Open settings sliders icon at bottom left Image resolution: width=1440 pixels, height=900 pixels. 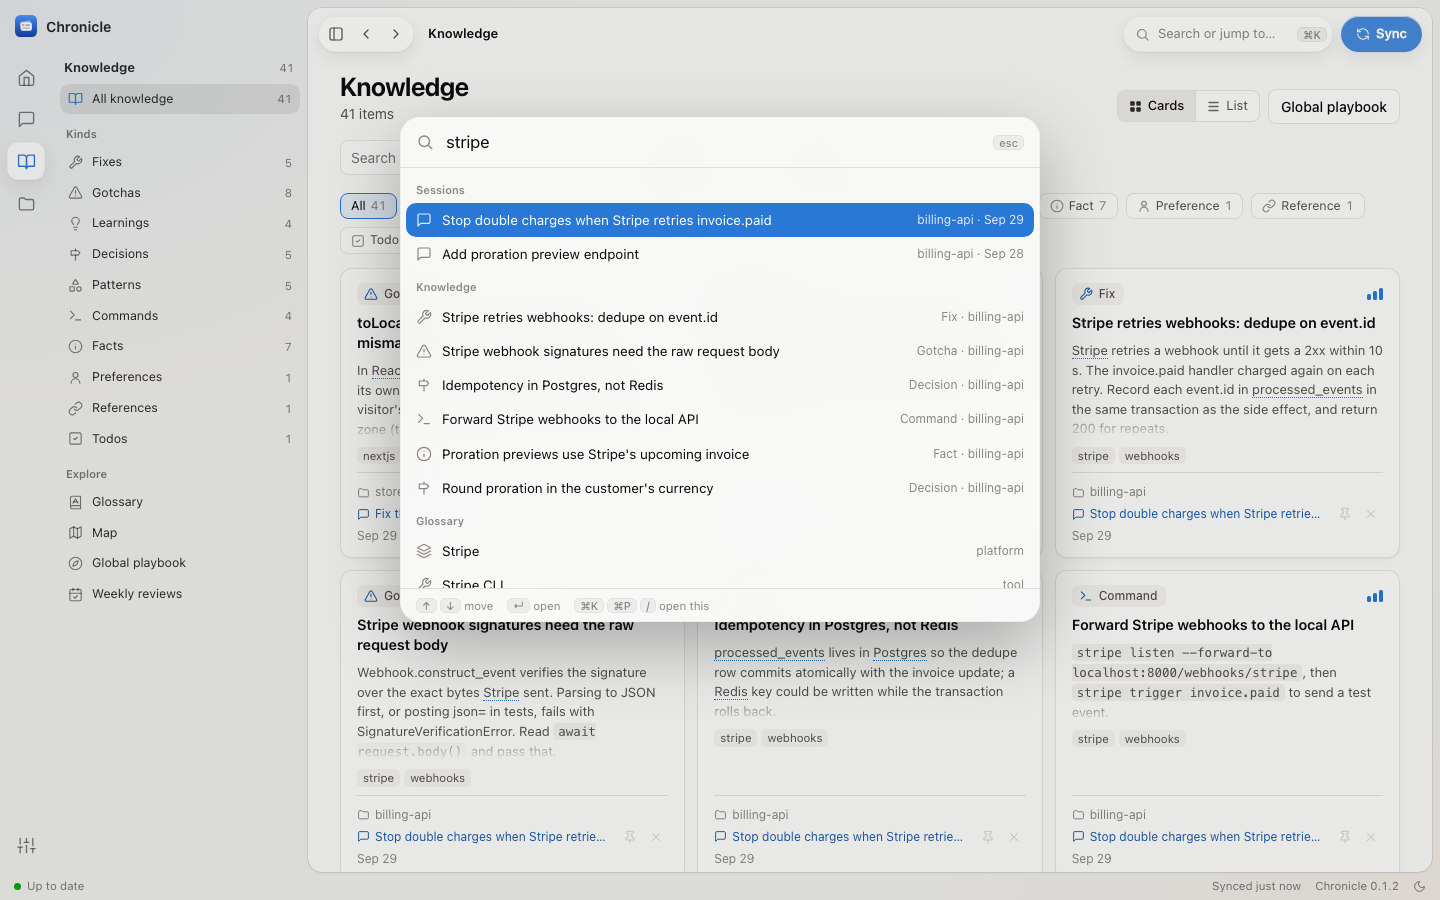coord(27,846)
